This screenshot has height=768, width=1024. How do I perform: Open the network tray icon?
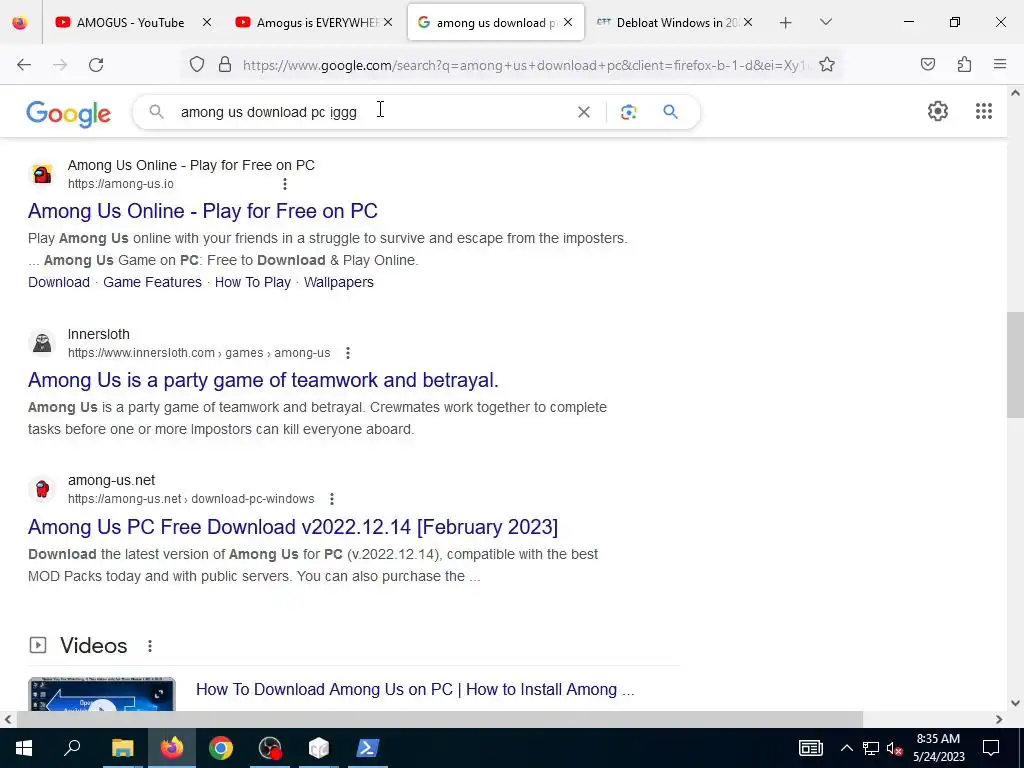point(871,748)
